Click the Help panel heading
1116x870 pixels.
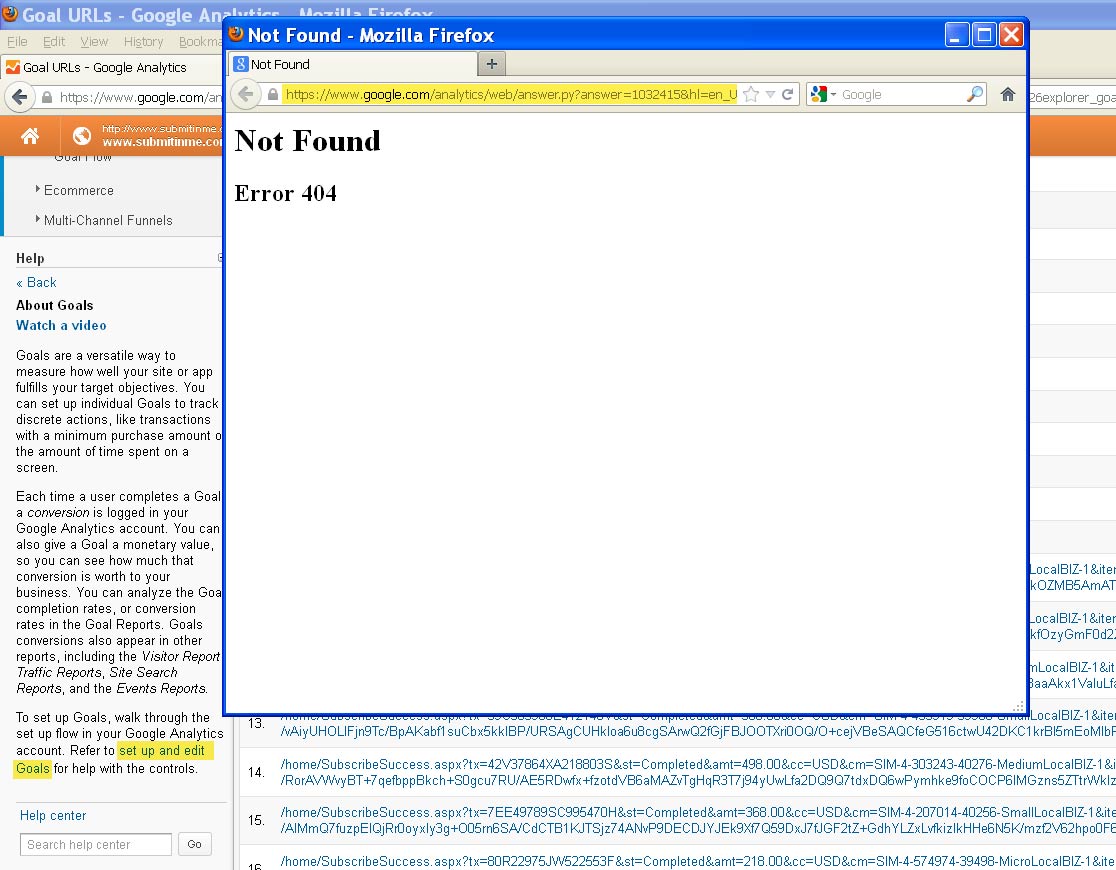click(30, 258)
